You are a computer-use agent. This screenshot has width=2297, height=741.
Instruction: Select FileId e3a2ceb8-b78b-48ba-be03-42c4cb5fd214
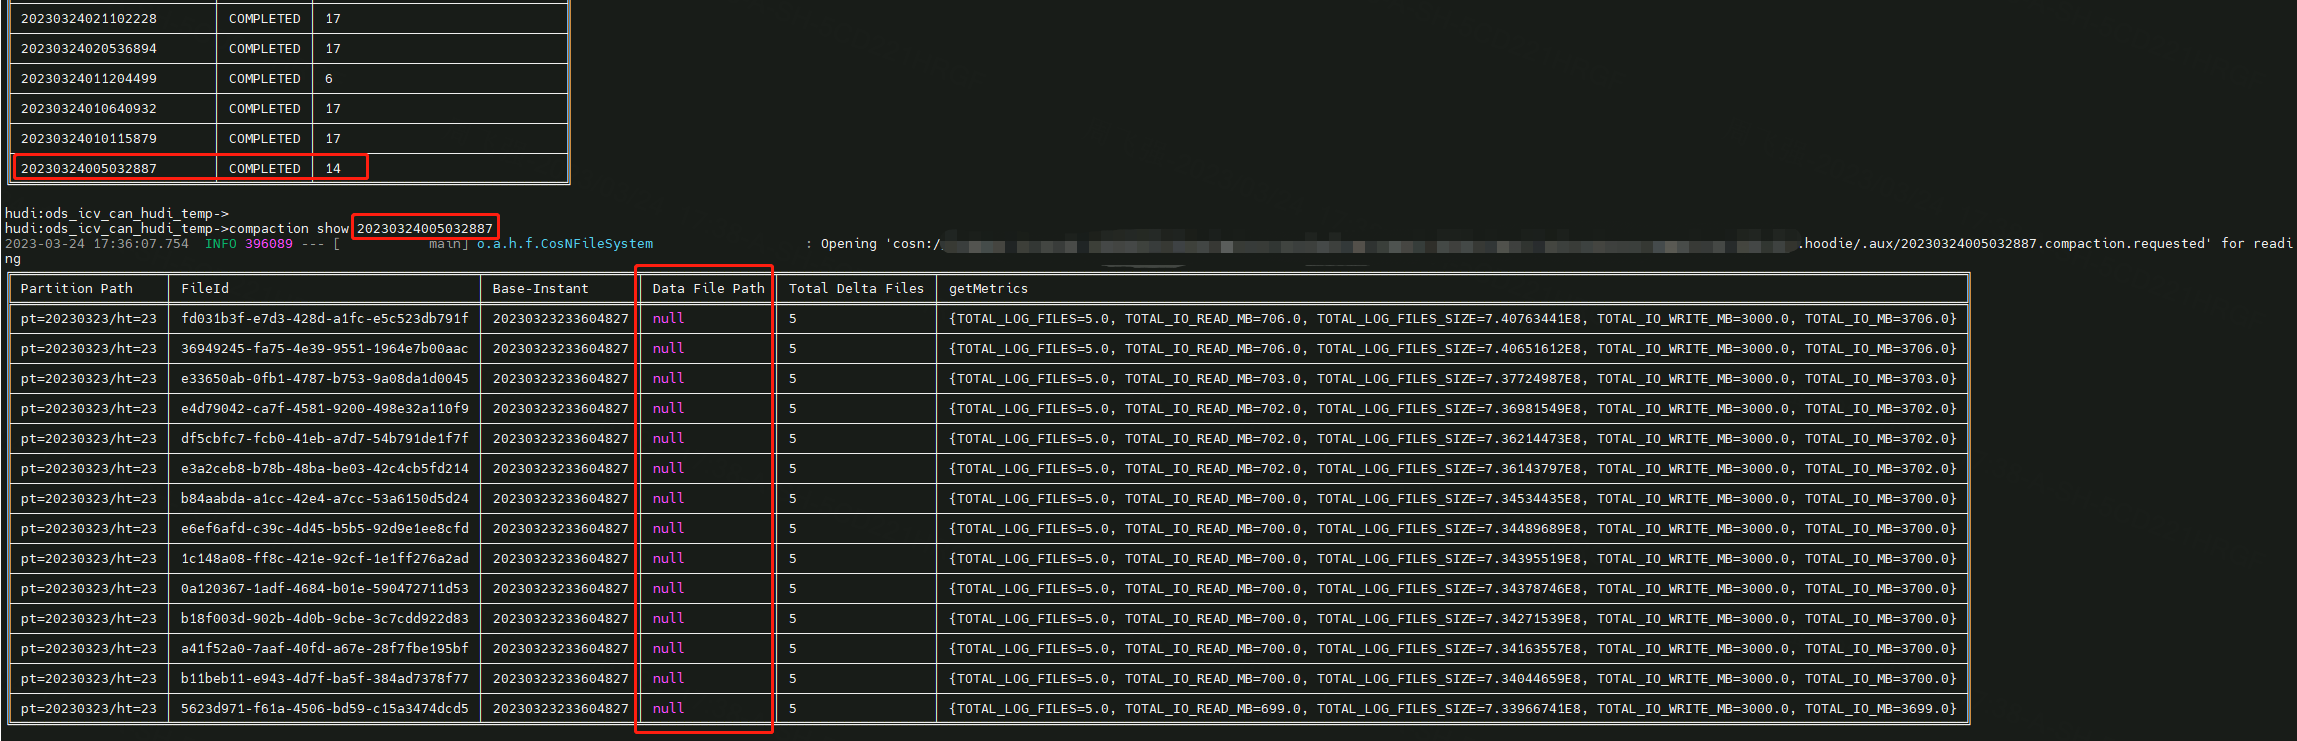pos(325,468)
